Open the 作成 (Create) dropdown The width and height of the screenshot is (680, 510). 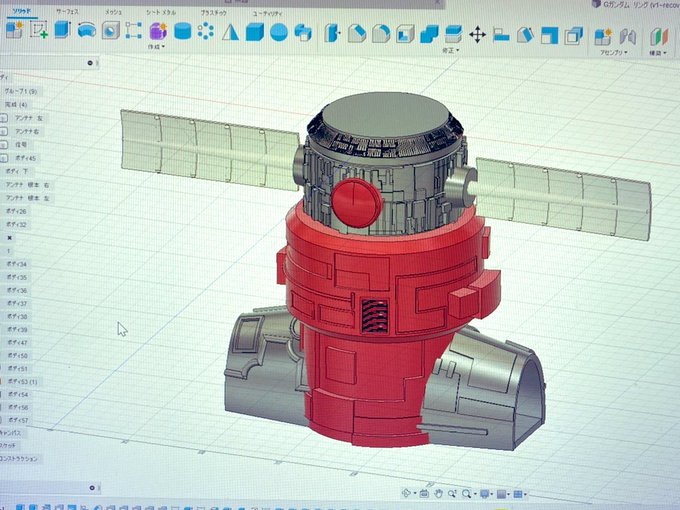coord(156,46)
